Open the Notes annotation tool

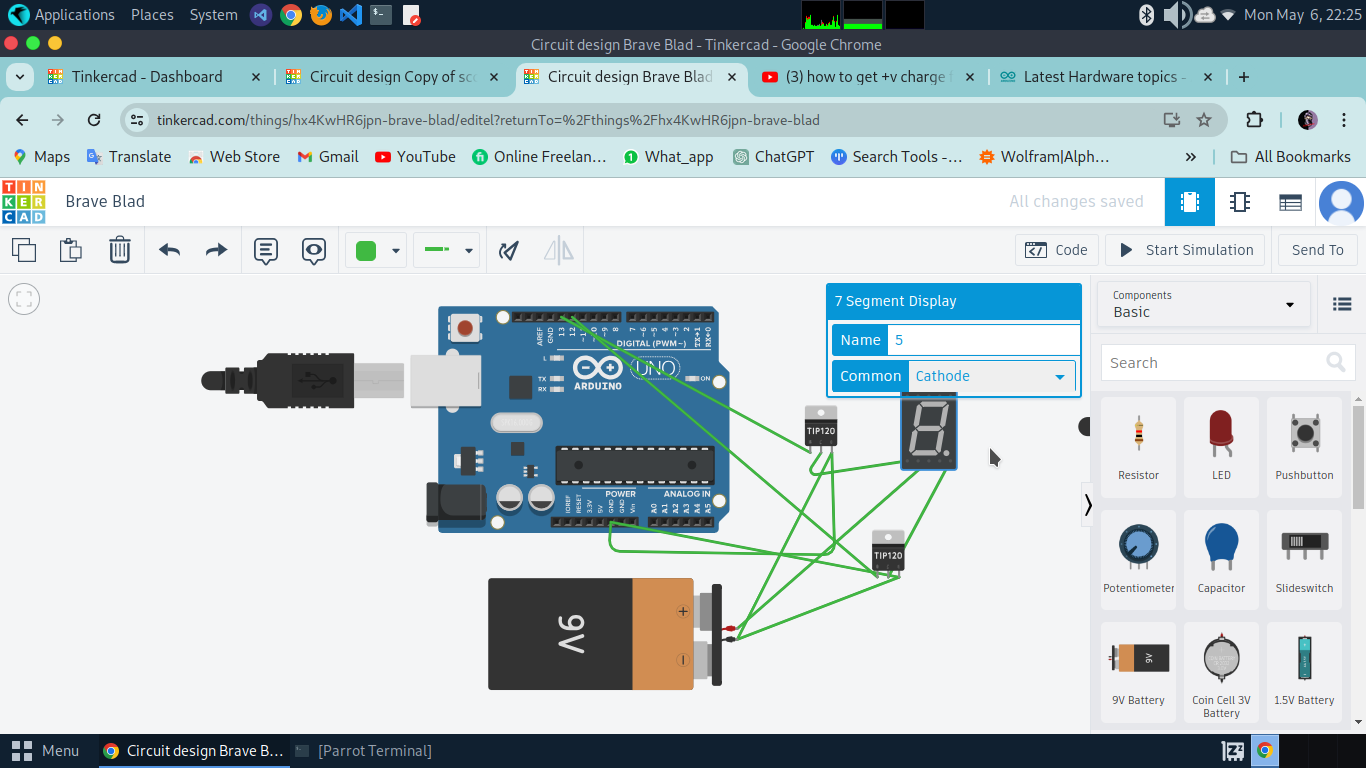pos(265,250)
